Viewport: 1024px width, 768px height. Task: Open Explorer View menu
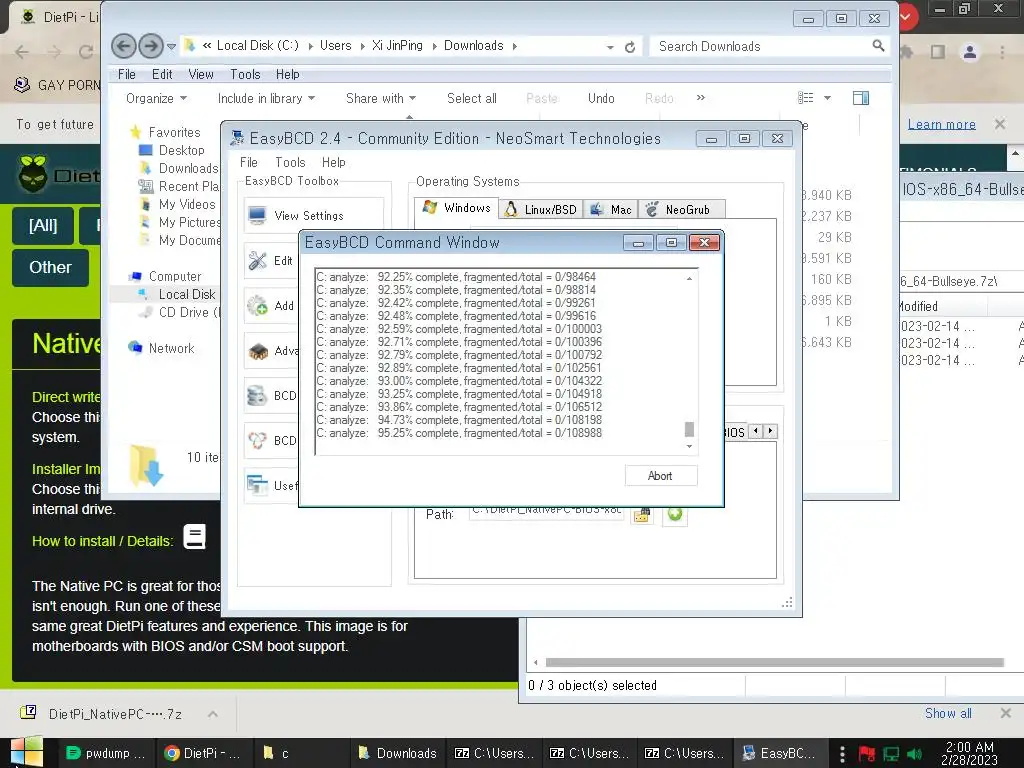tap(201, 74)
